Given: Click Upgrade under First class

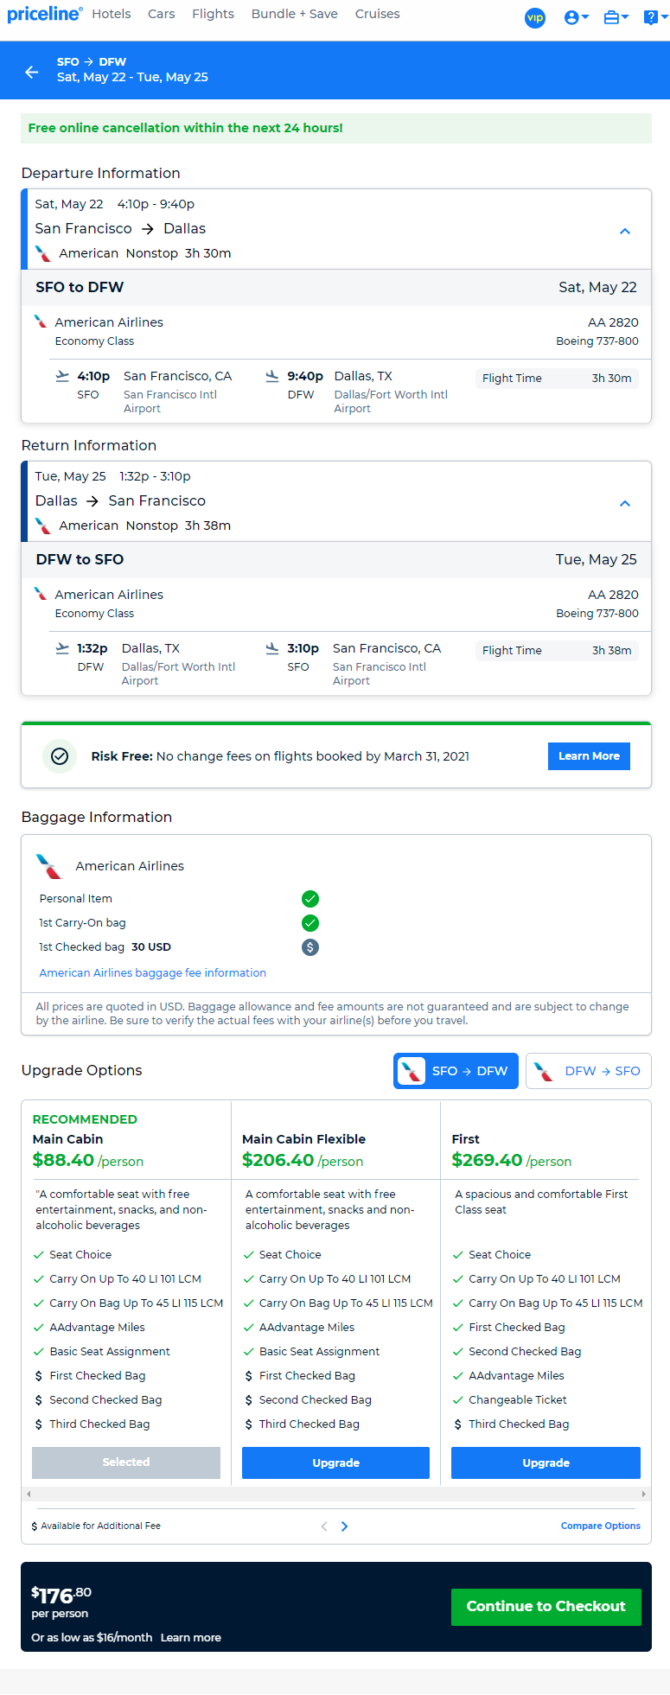Looking at the screenshot, I should coord(546,1462).
